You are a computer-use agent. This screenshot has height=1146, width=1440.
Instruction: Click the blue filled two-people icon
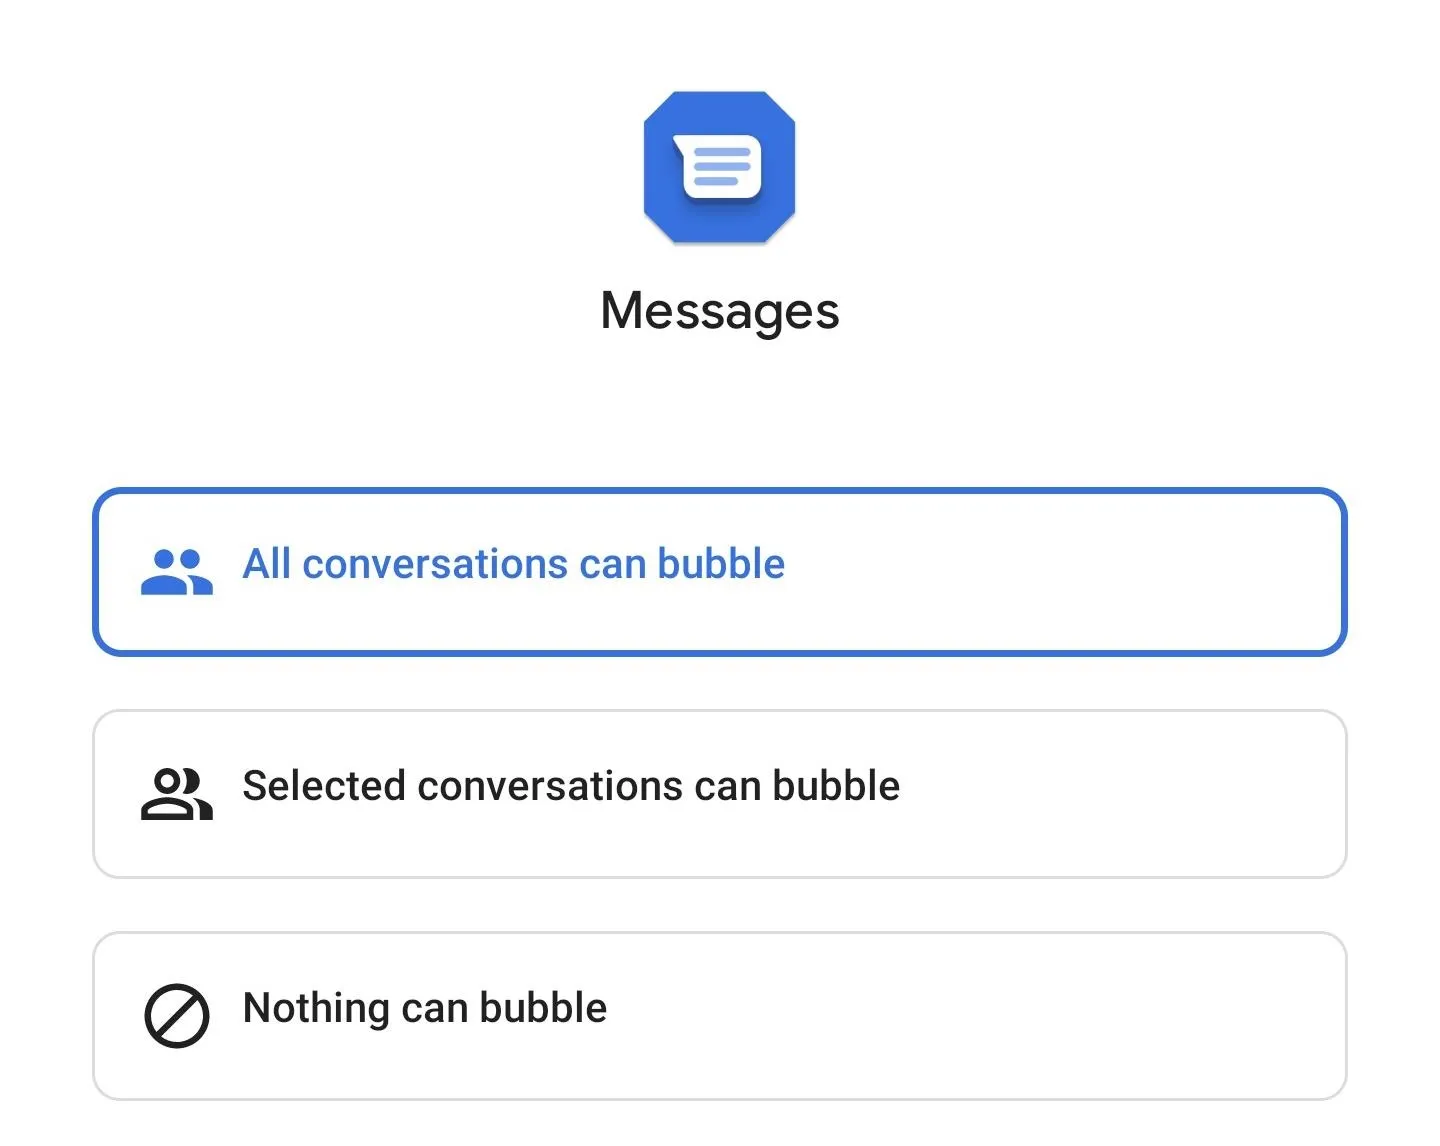coord(177,572)
